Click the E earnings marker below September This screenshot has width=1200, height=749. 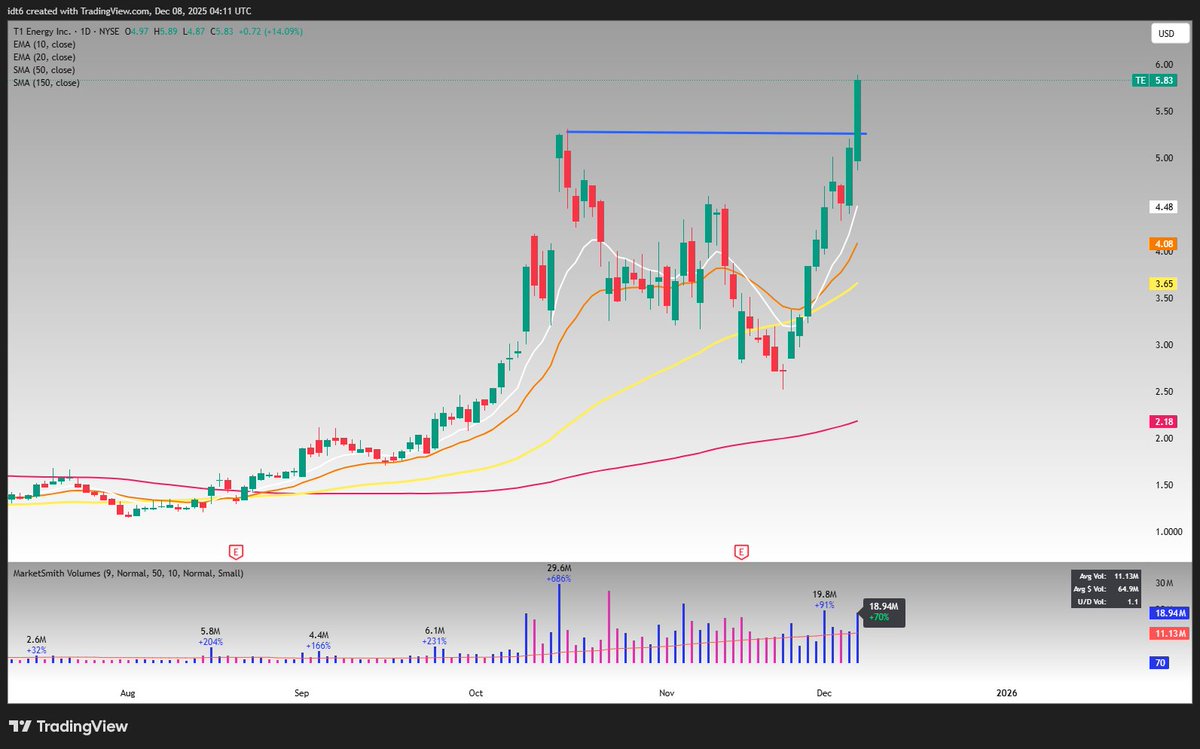[x=235, y=551]
